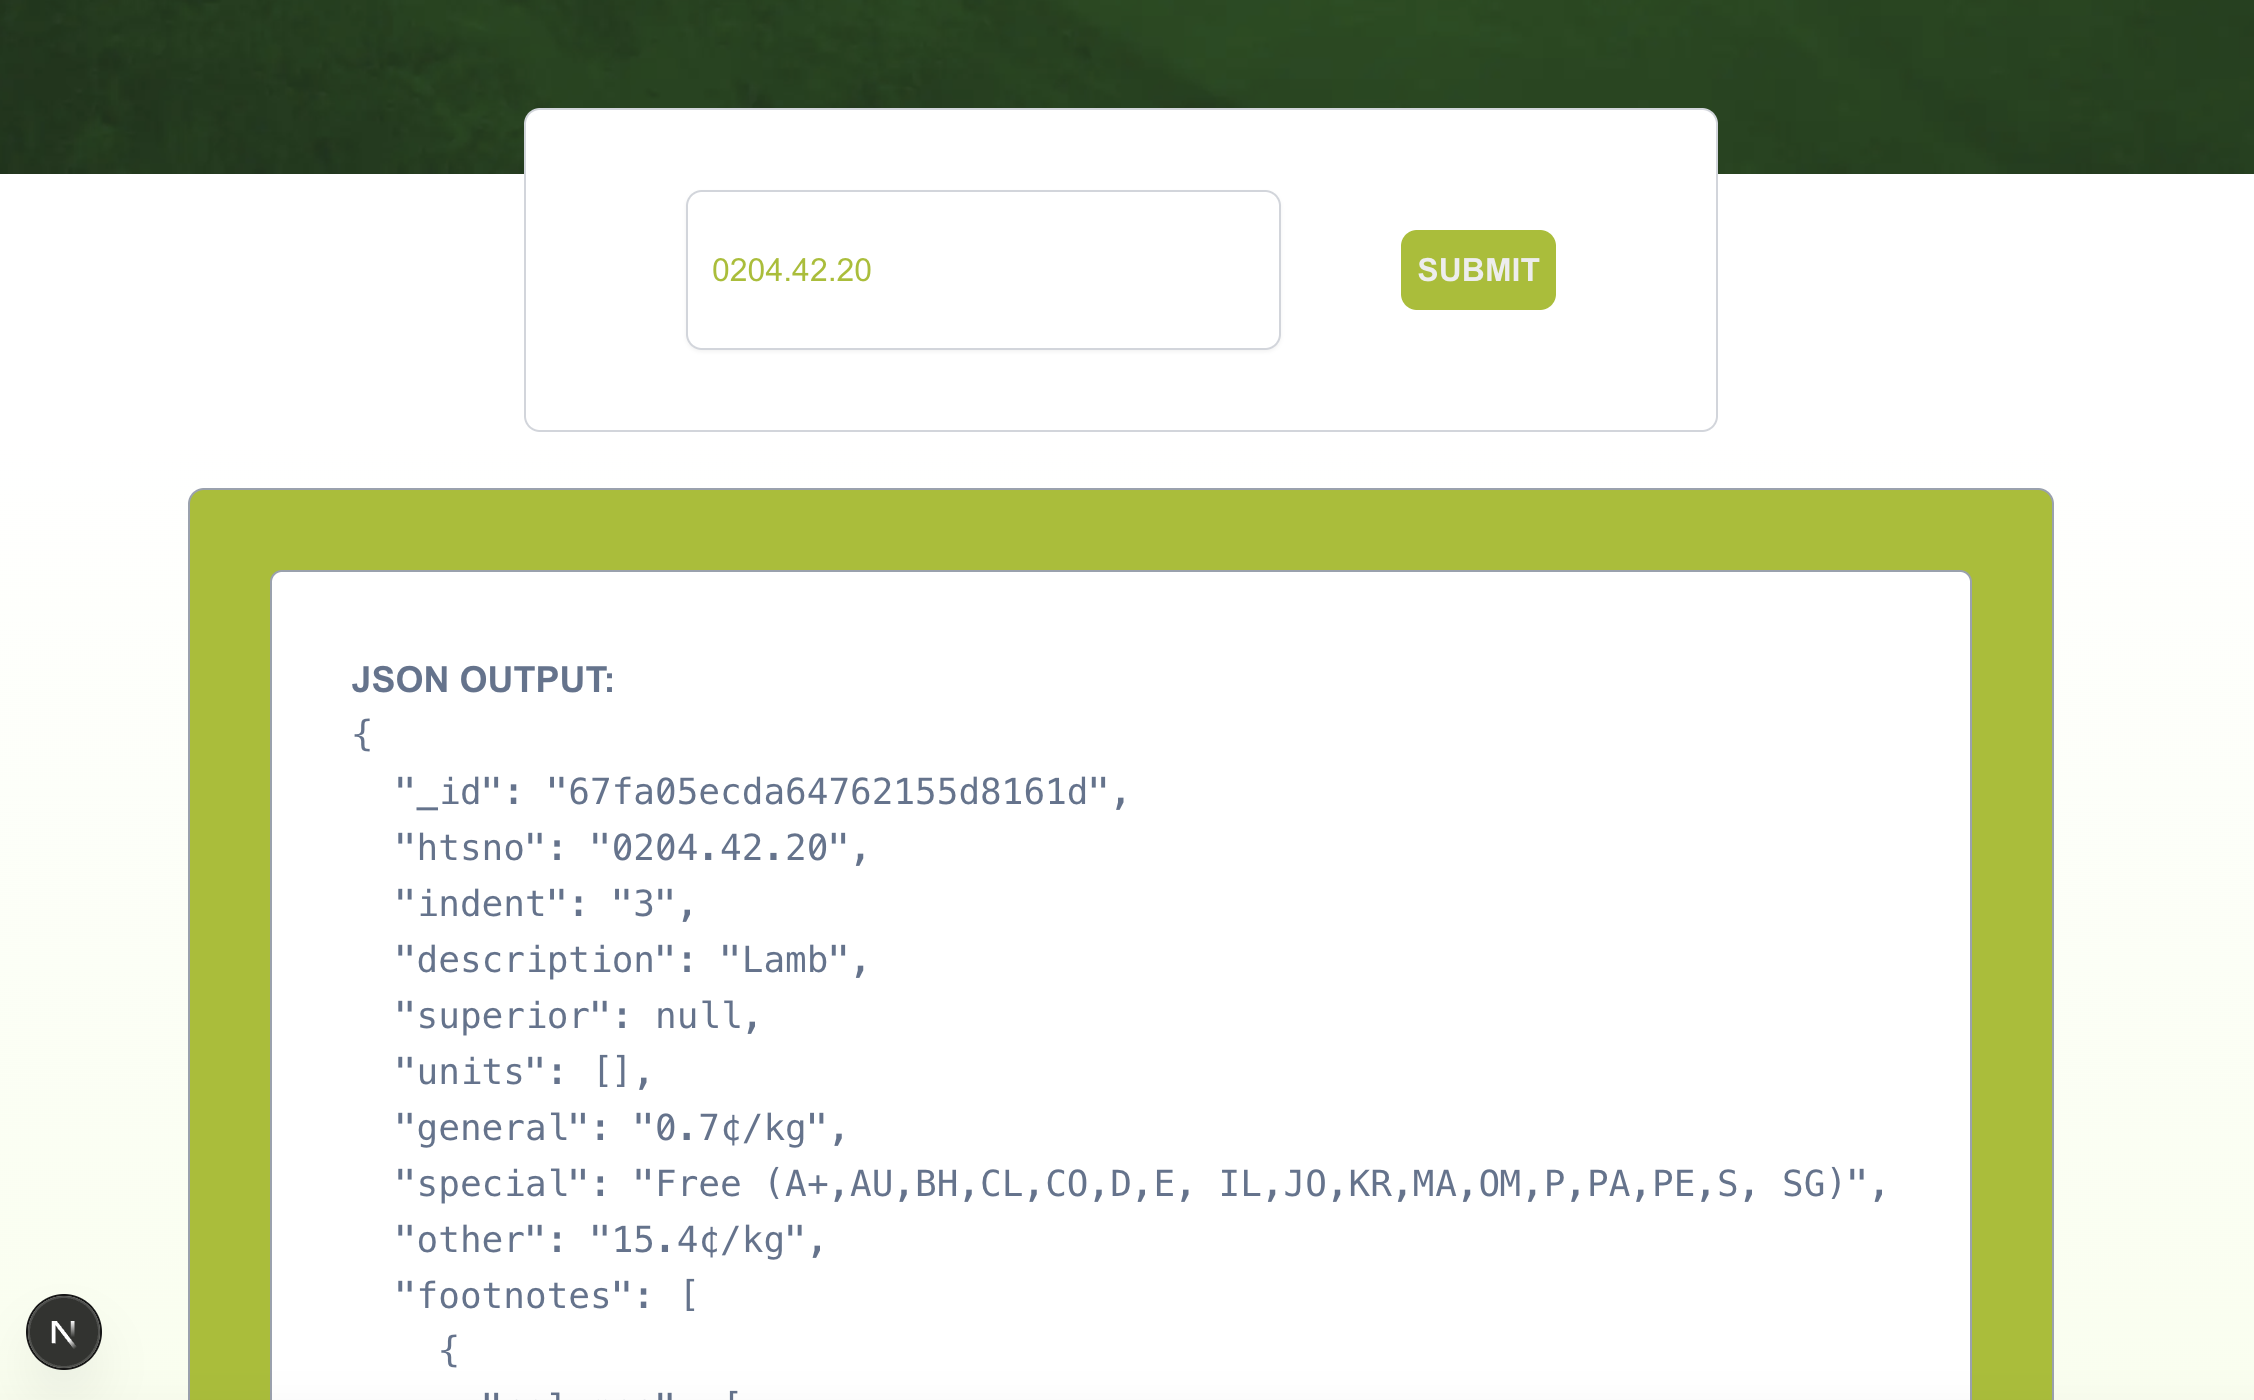Image resolution: width=2254 pixels, height=1400 pixels.
Task: Click the "other" 15.4¢/kg line
Action: (609, 1240)
